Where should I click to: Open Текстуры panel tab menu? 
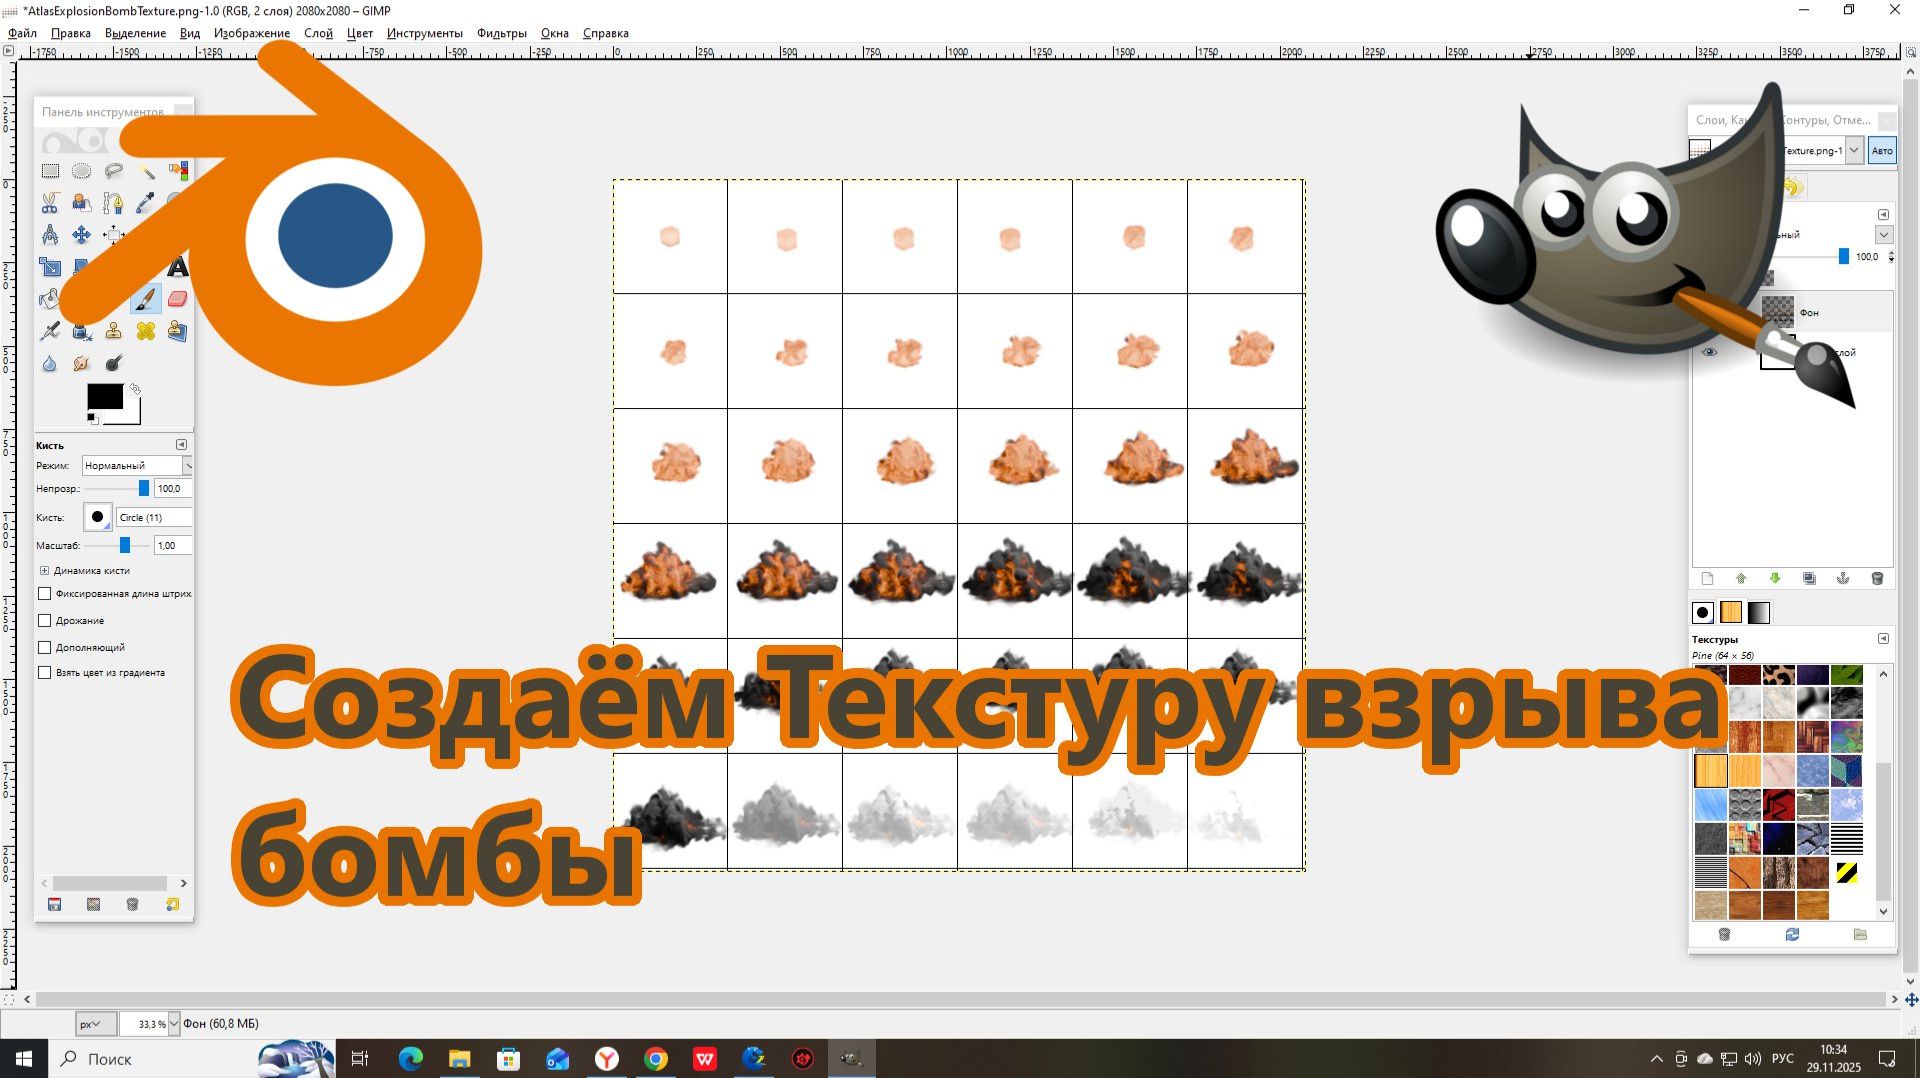point(1883,639)
